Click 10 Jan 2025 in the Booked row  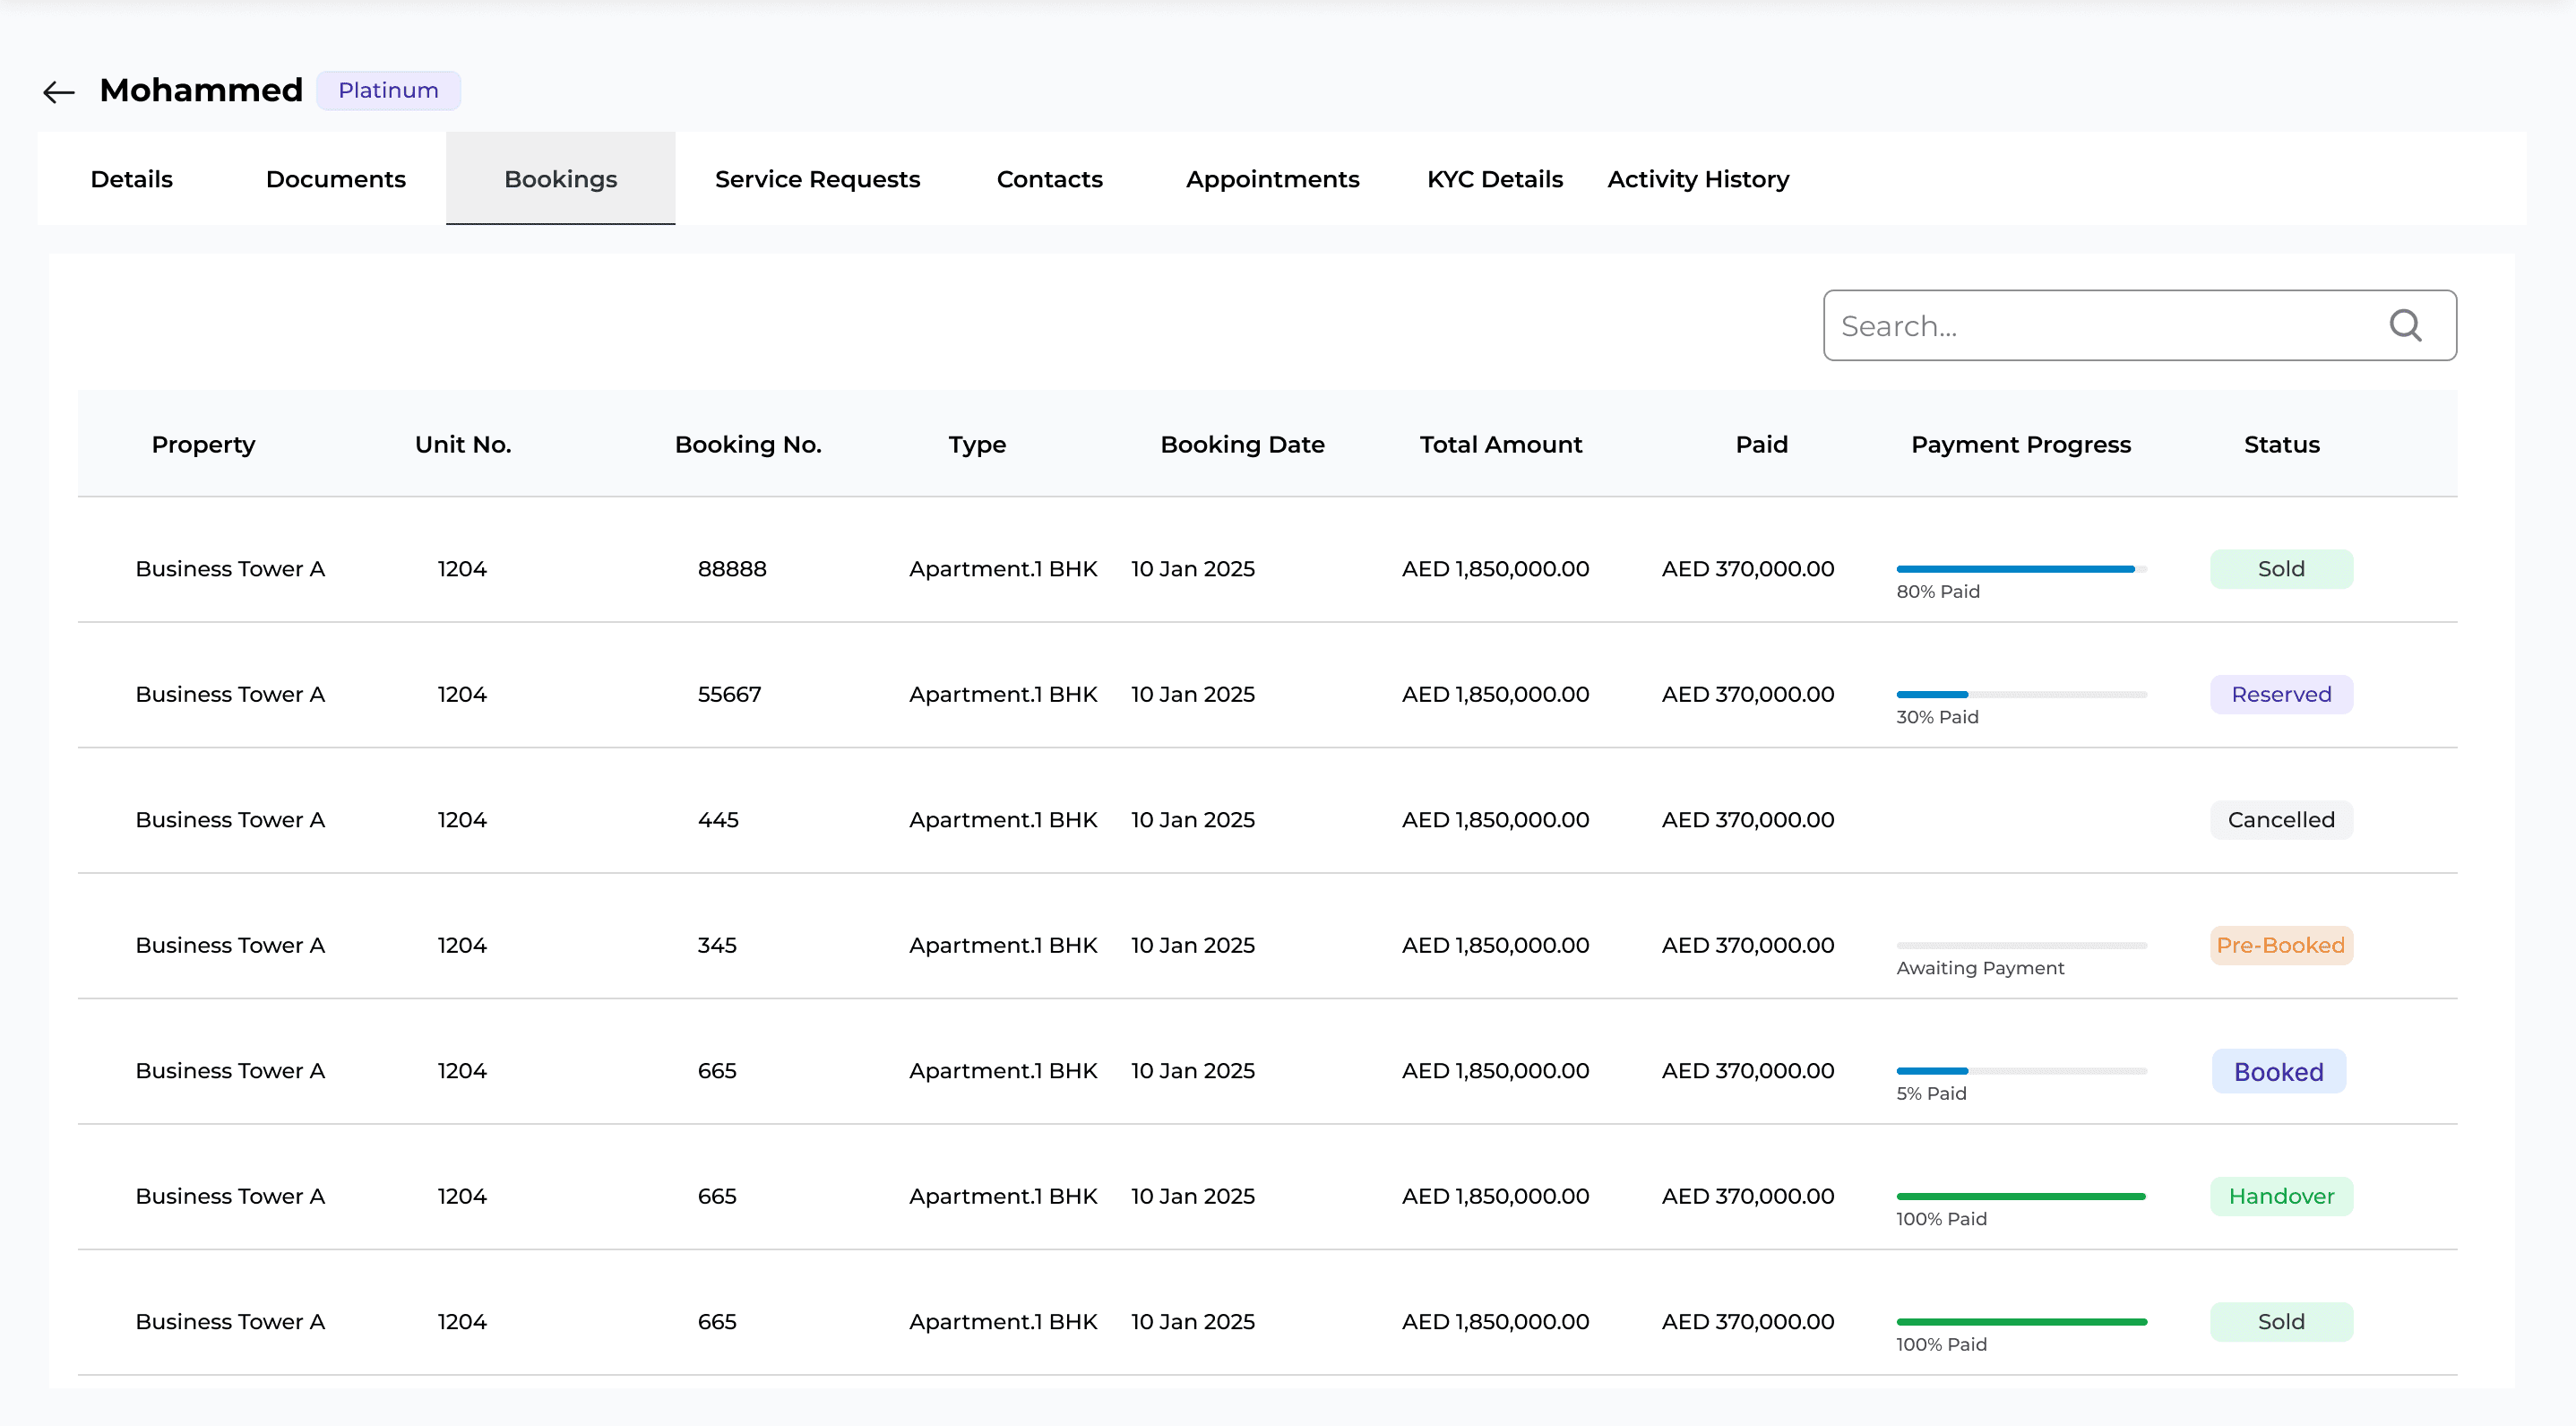1192,1071
